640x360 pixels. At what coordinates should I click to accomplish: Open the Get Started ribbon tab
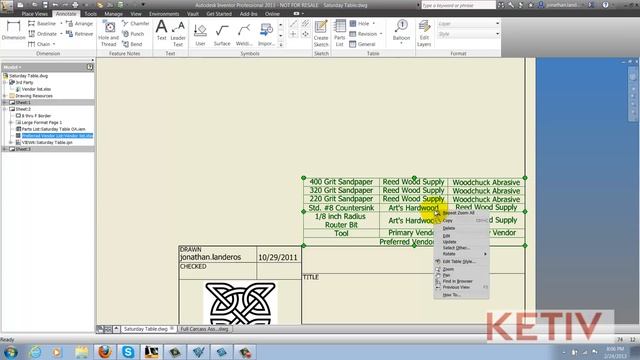(219, 14)
